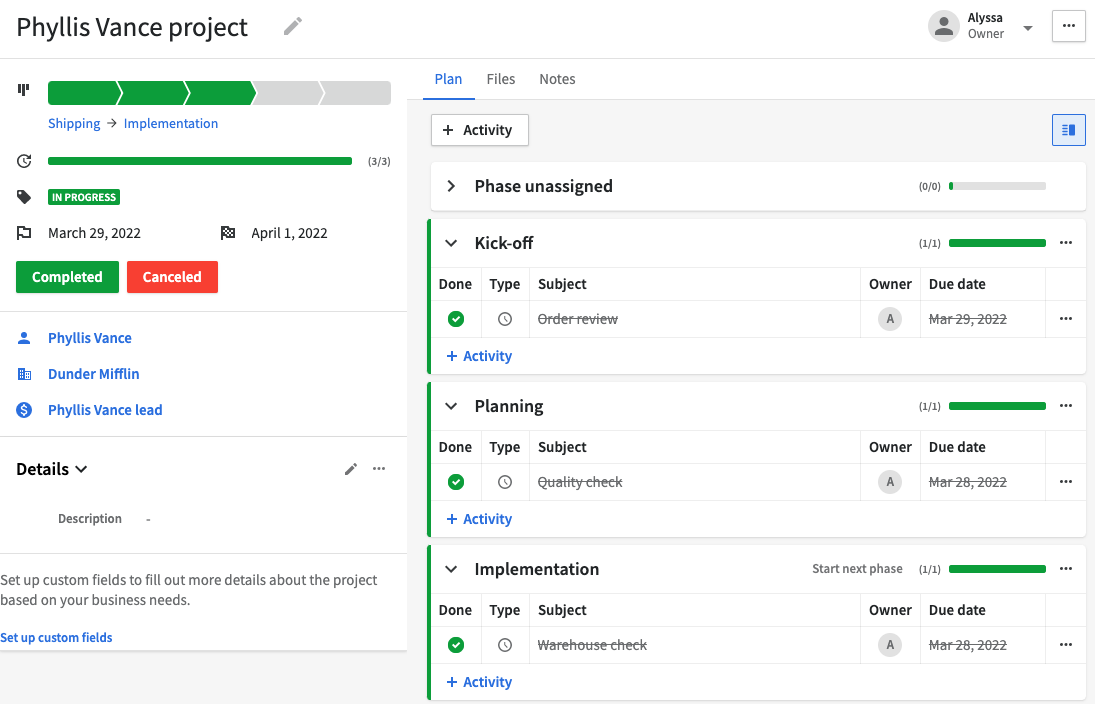Open the ellipsis menu on the Kick-off milestone
Screen dimensions: 1095x704
point(1065,242)
